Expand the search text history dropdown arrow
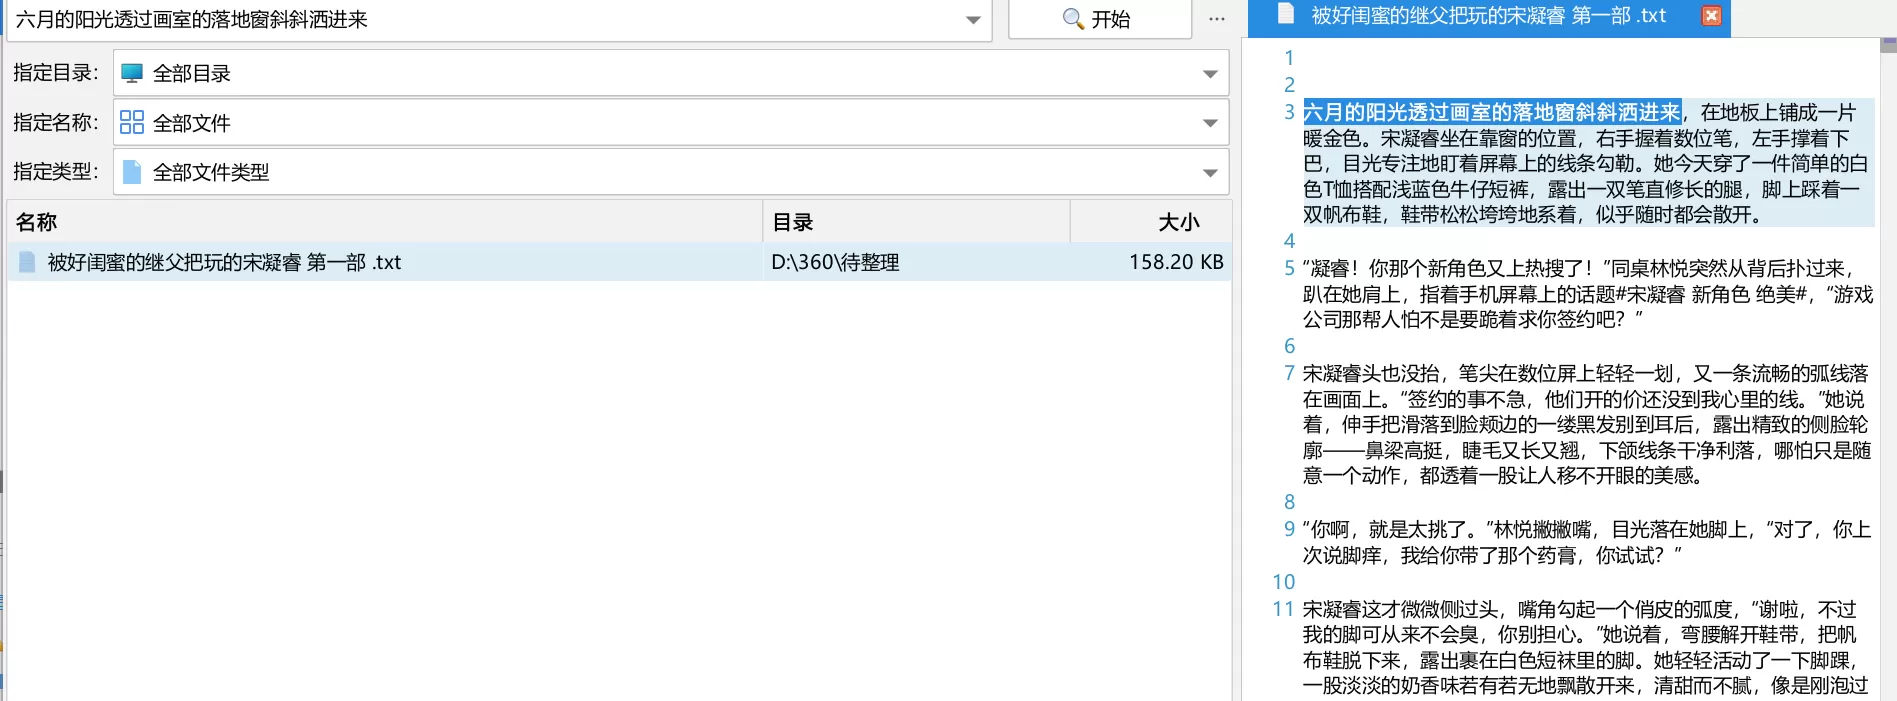 [x=973, y=20]
